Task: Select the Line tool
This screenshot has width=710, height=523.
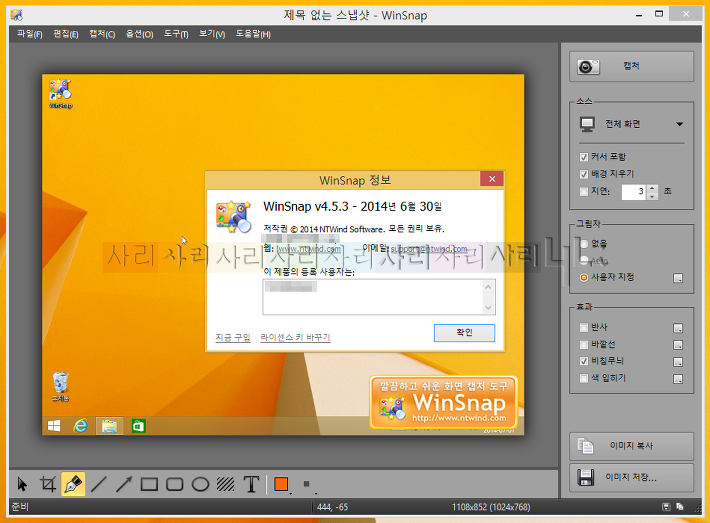Action: pos(98,484)
